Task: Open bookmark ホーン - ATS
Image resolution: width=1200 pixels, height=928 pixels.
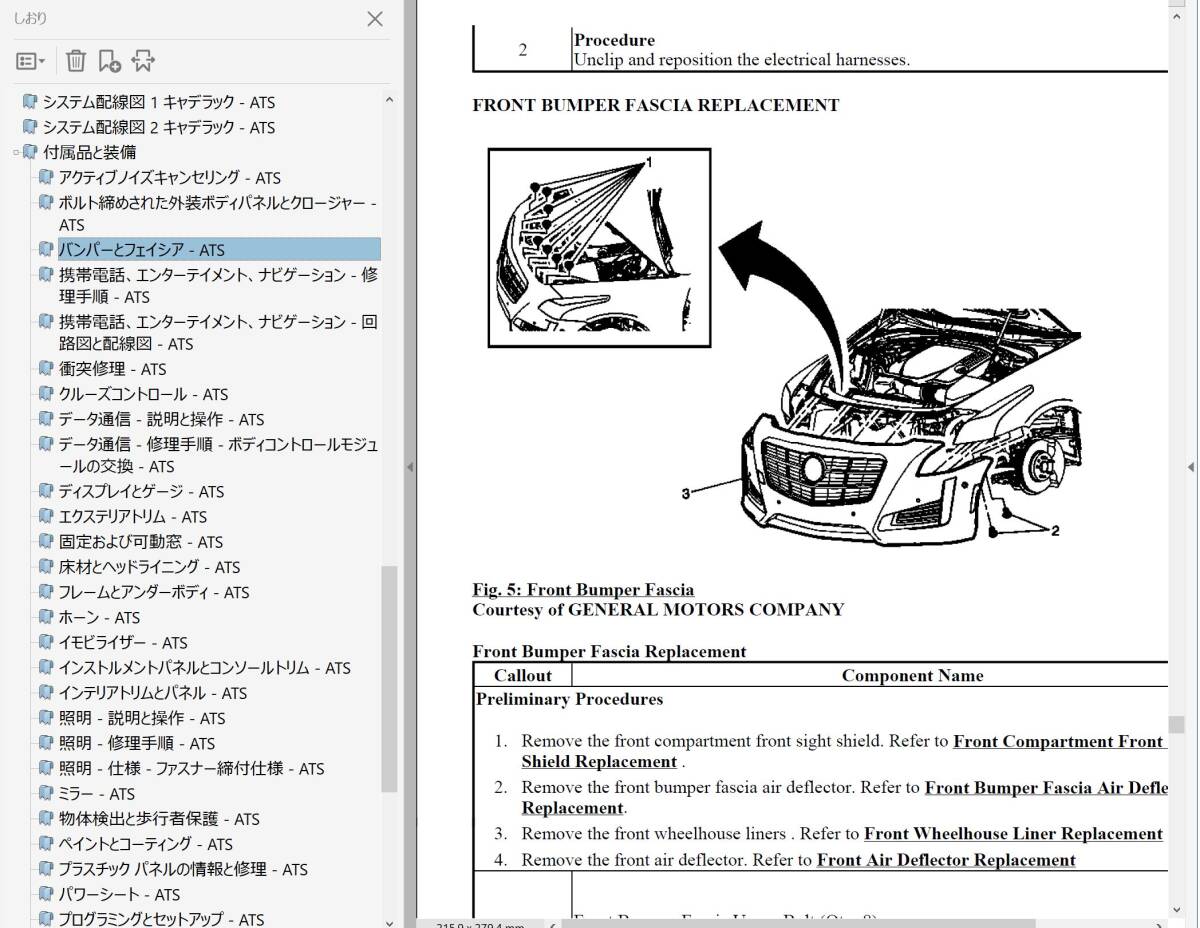Action: [x=99, y=618]
